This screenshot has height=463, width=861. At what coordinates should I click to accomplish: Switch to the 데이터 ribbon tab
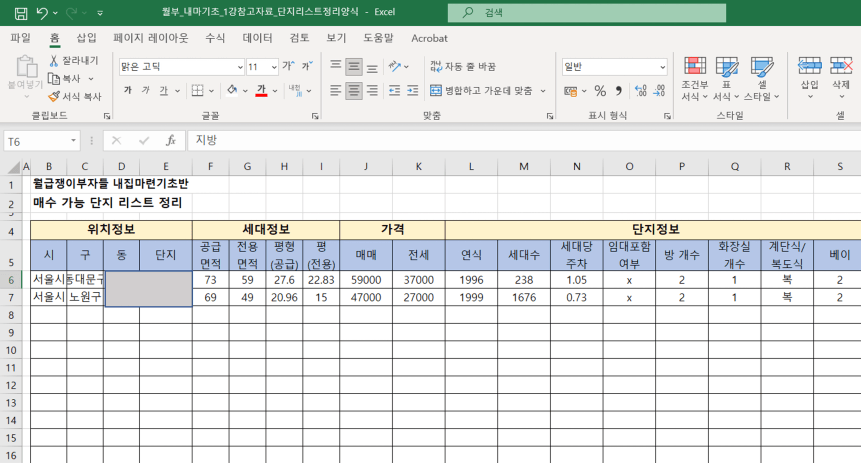click(257, 38)
